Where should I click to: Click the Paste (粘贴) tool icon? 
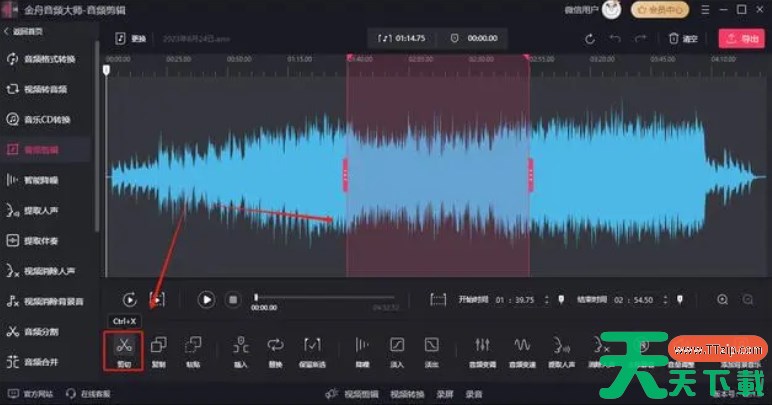click(x=193, y=346)
